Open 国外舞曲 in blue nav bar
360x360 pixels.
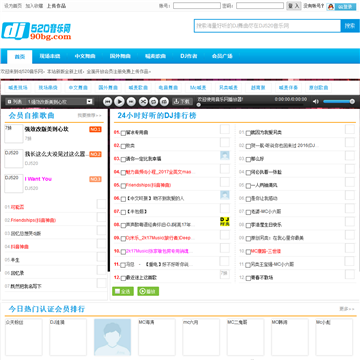point(120,56)
